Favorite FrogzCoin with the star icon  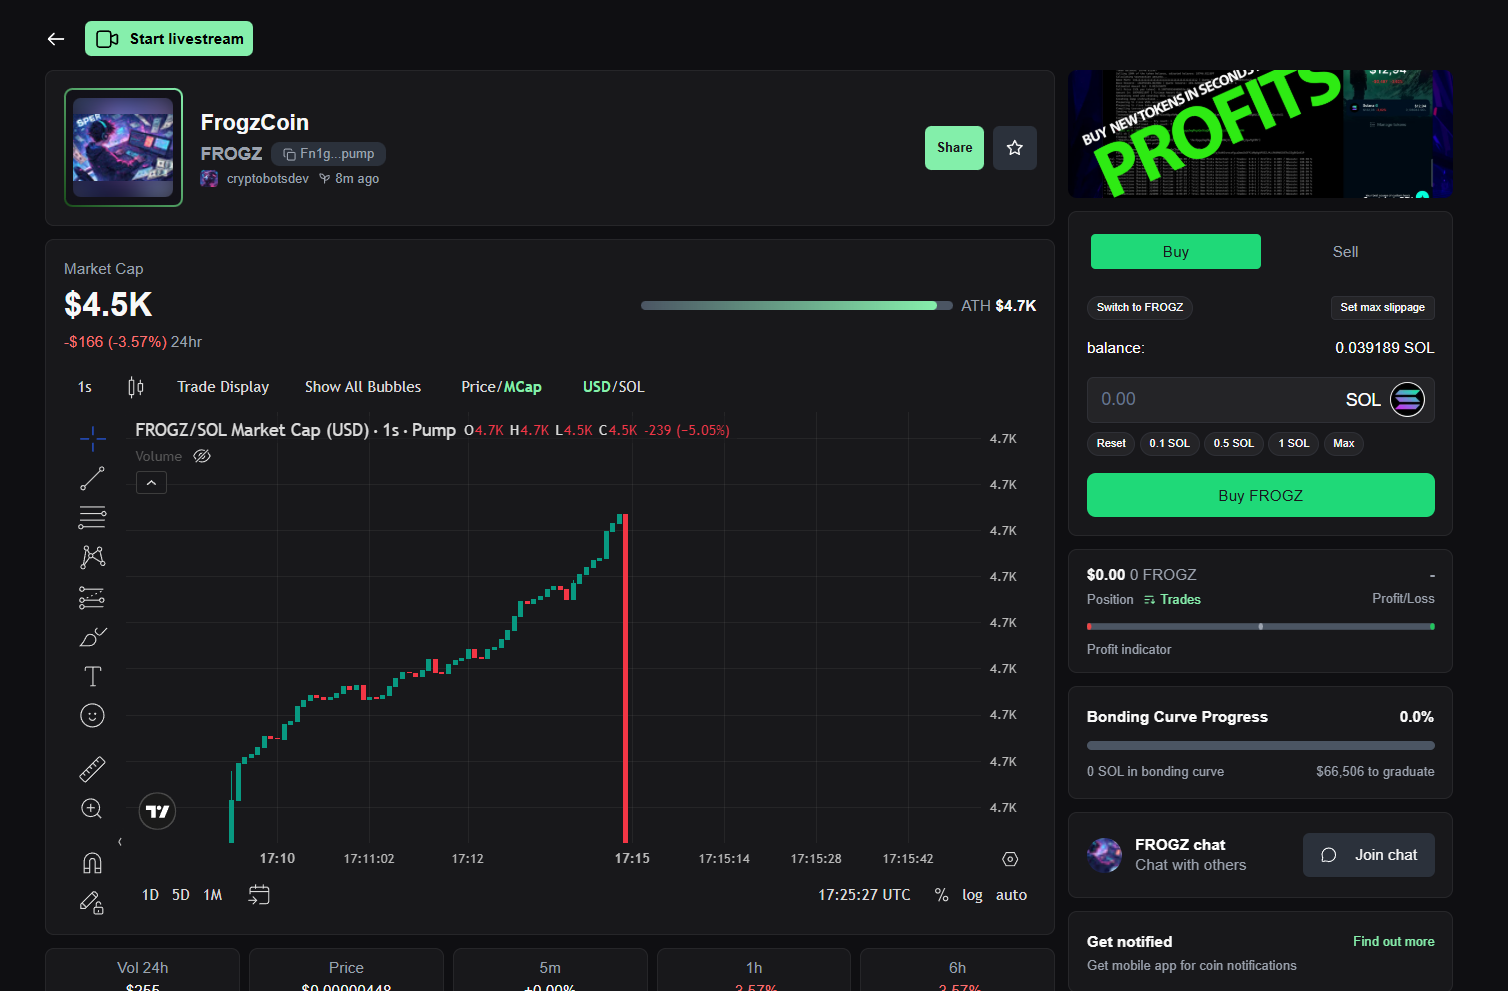[x=1014, y=148]
